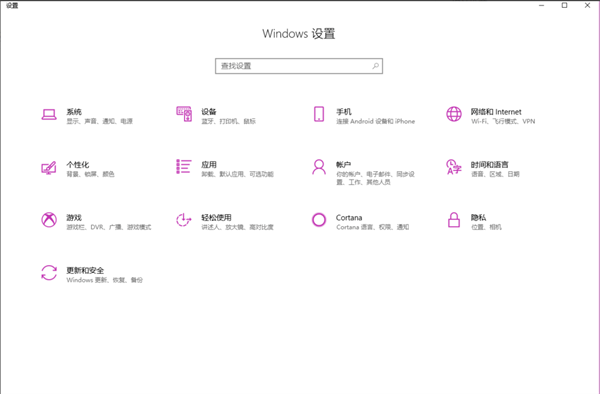This screenshot has width=600, height=394.
Task: Click the 语音、区域、日期 description
Action: tap(495, 174)
